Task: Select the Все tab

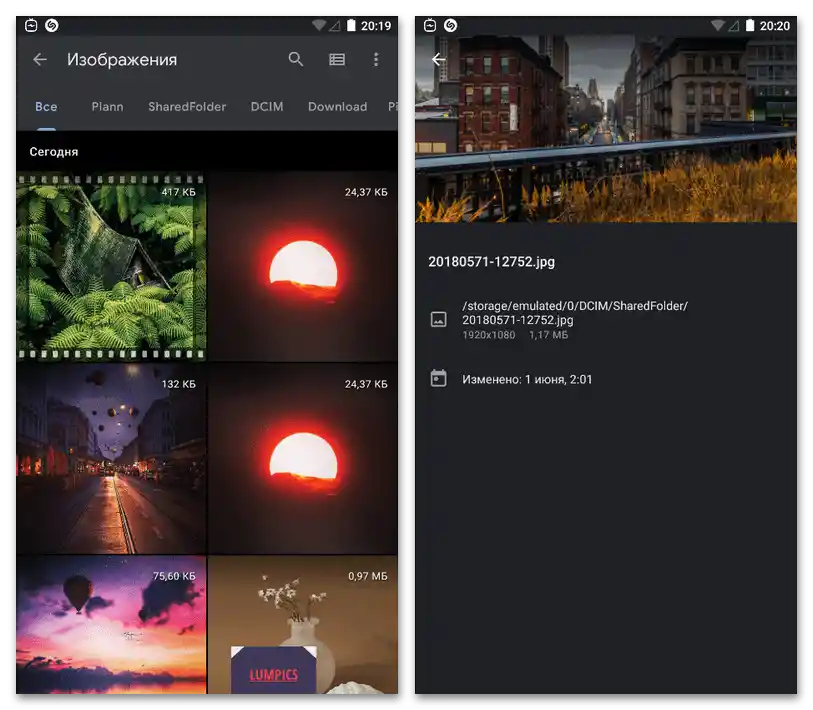Action: pos(46,107)
